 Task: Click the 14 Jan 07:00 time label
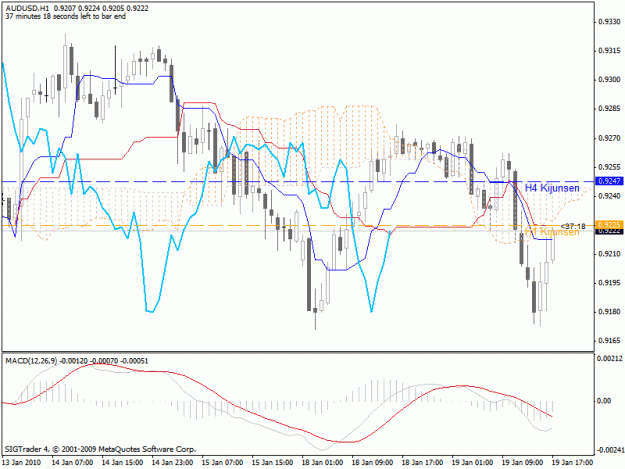pos(72,463)
